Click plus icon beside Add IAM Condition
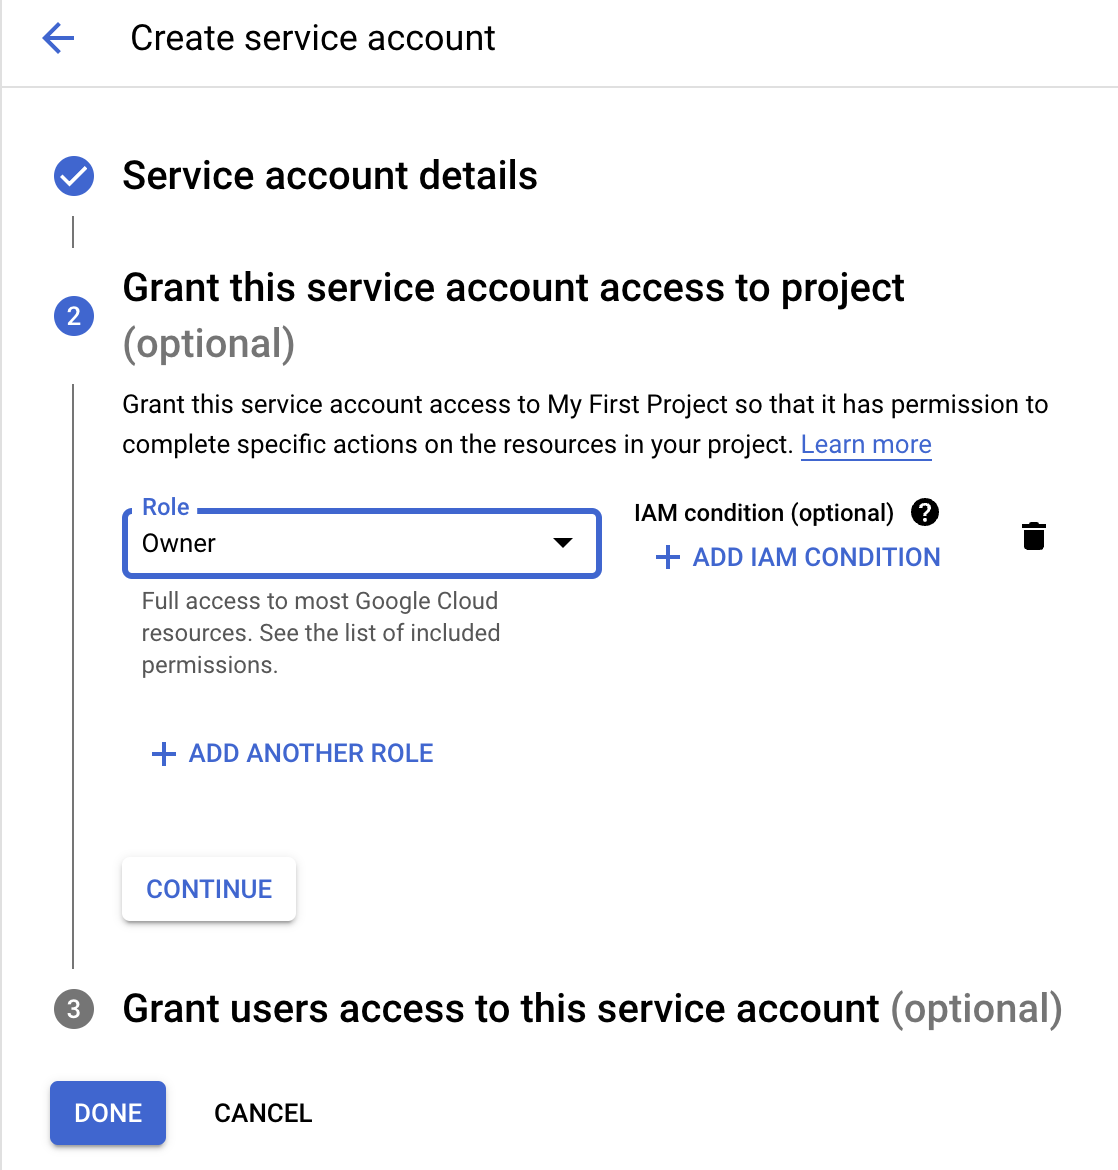This screenshot has width=1118, height=1170. [667, 558]
